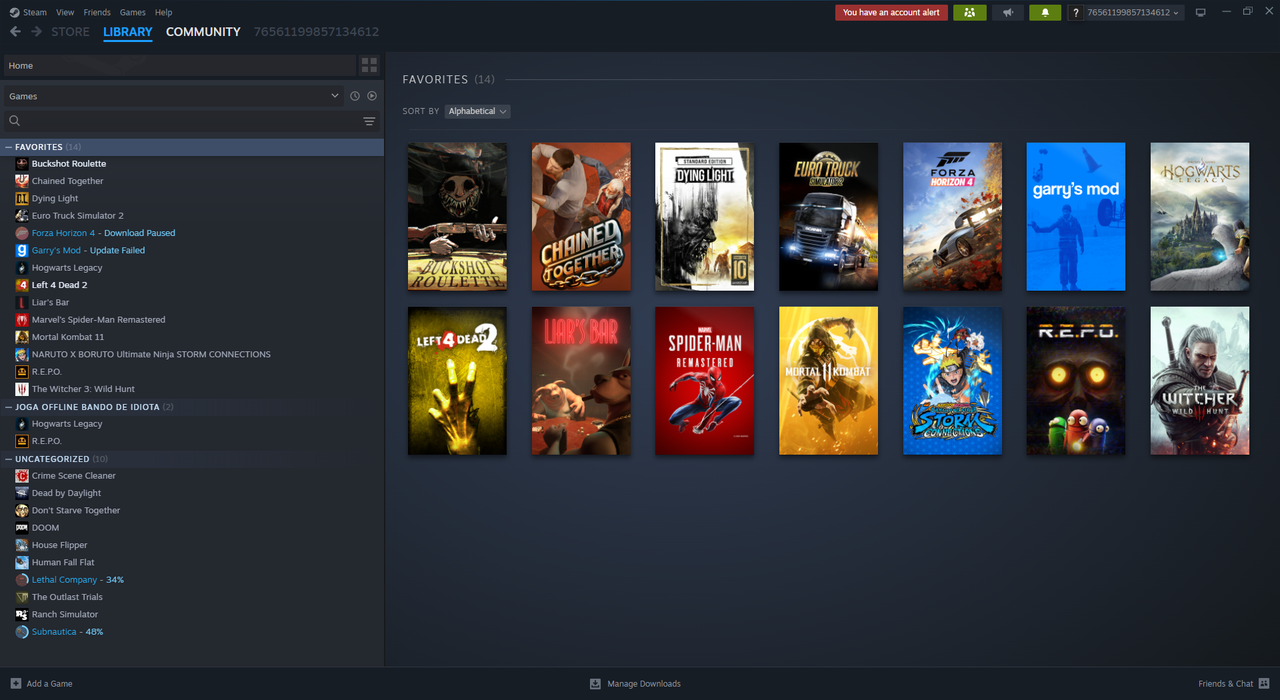Click the Add a Game plus icon
Screen dimensions: 1280x700
pyautogui.click(x=16, y=684)
